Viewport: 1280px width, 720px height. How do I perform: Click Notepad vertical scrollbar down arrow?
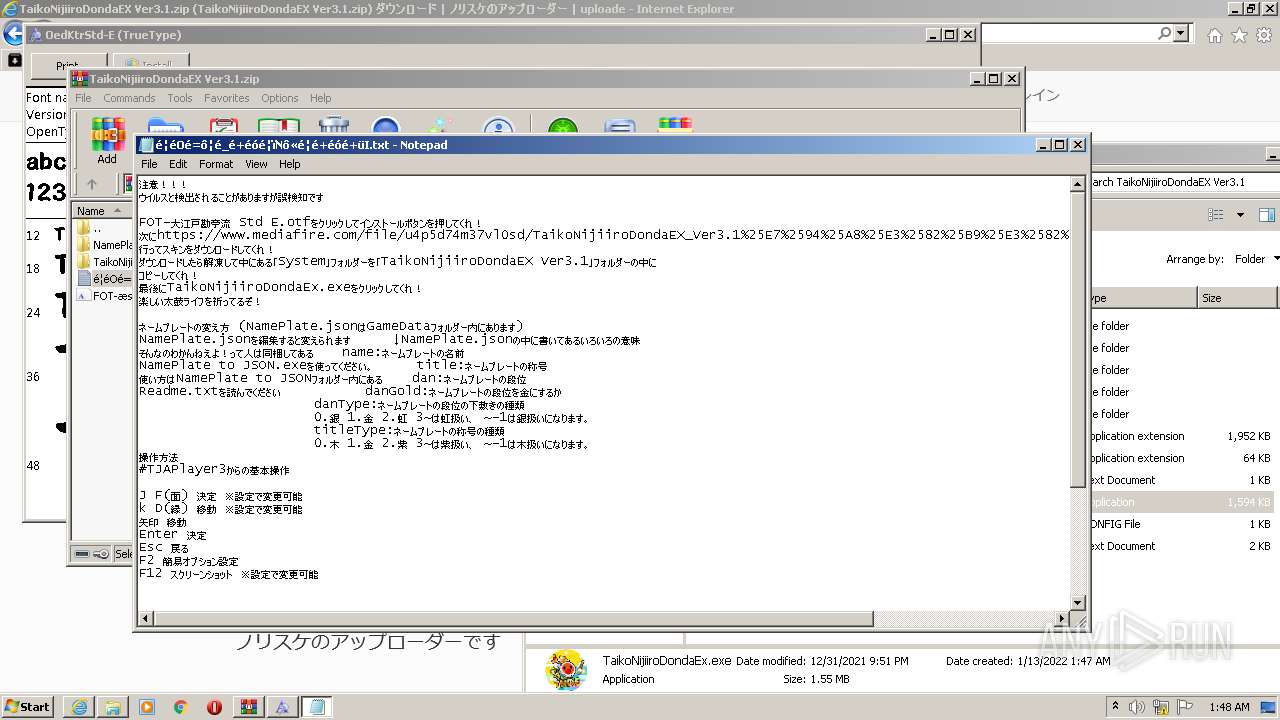tap(1078, 603)
